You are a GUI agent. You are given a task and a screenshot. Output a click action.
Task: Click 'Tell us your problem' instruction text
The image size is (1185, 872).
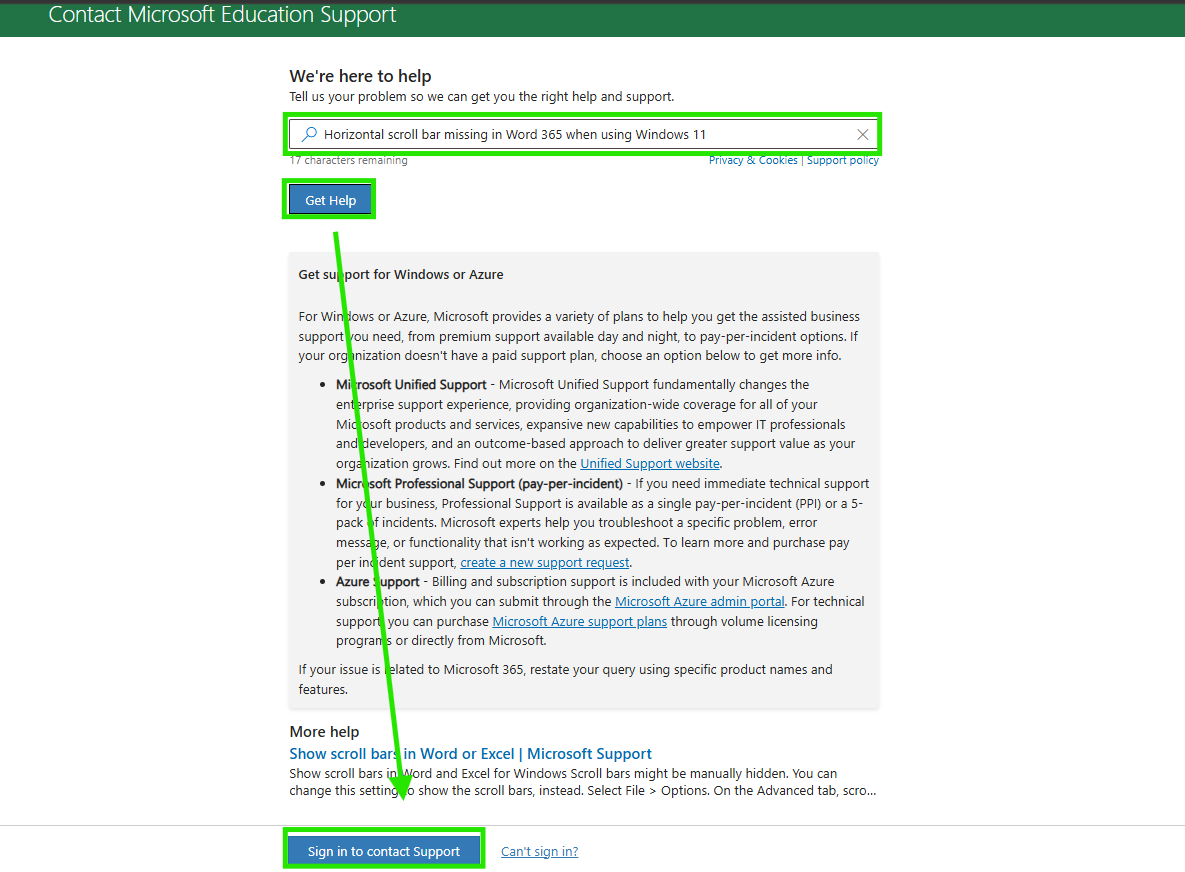pyautogui.click(x=481, y=97)
